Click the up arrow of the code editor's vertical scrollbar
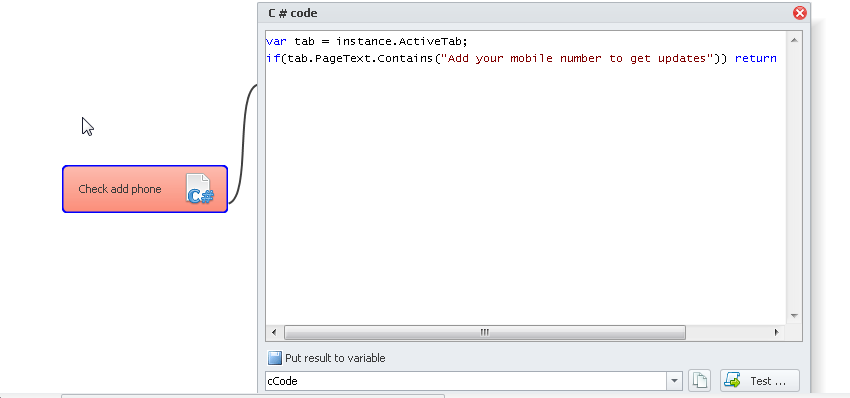The height and width of the screenshot is (398, 850). pyautogui.click(x=794, y=40)
